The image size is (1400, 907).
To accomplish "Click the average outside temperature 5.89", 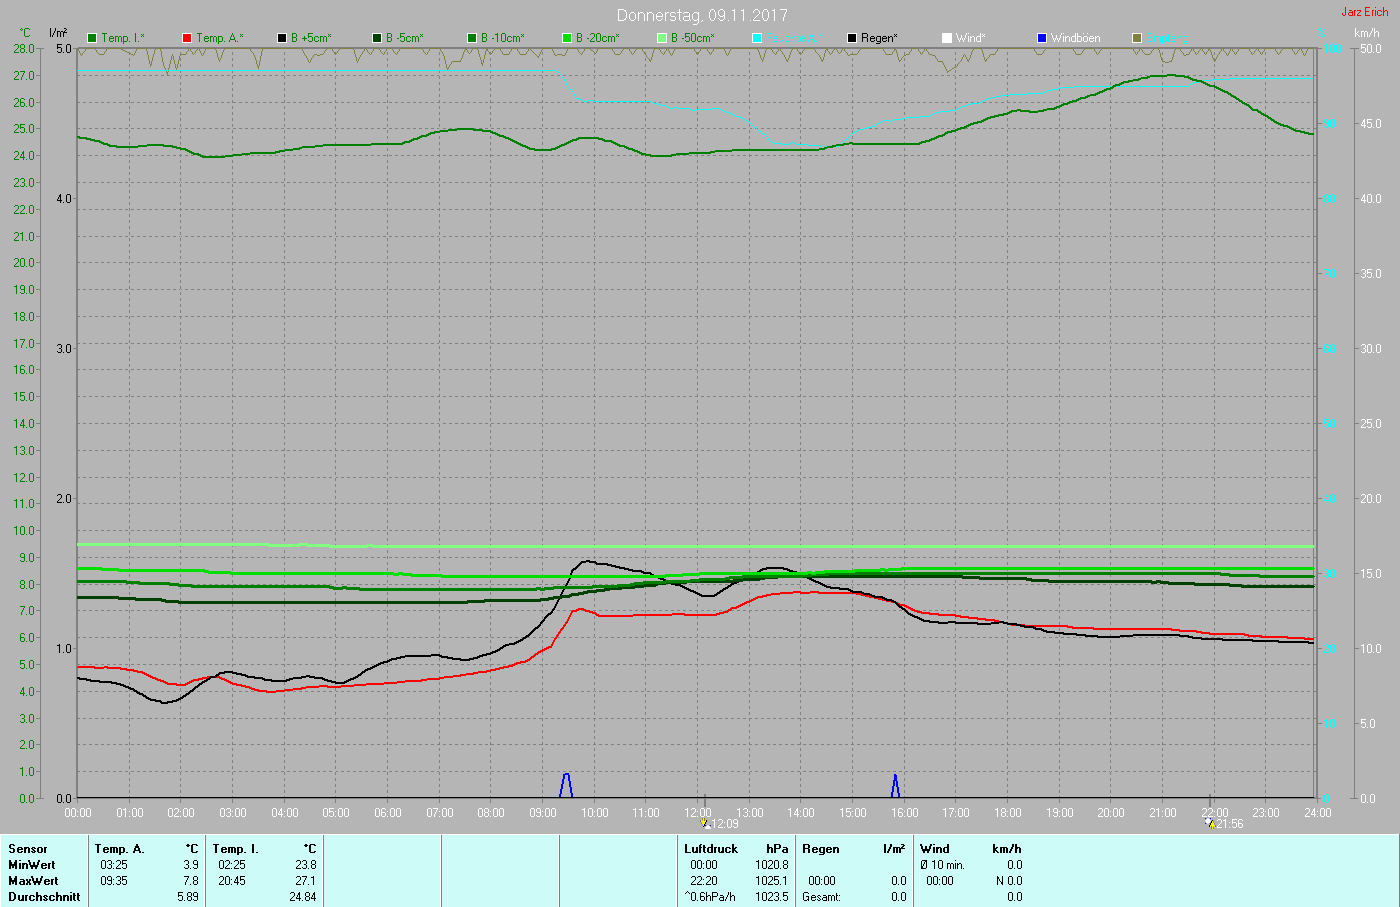I will [x=188, y=897].
